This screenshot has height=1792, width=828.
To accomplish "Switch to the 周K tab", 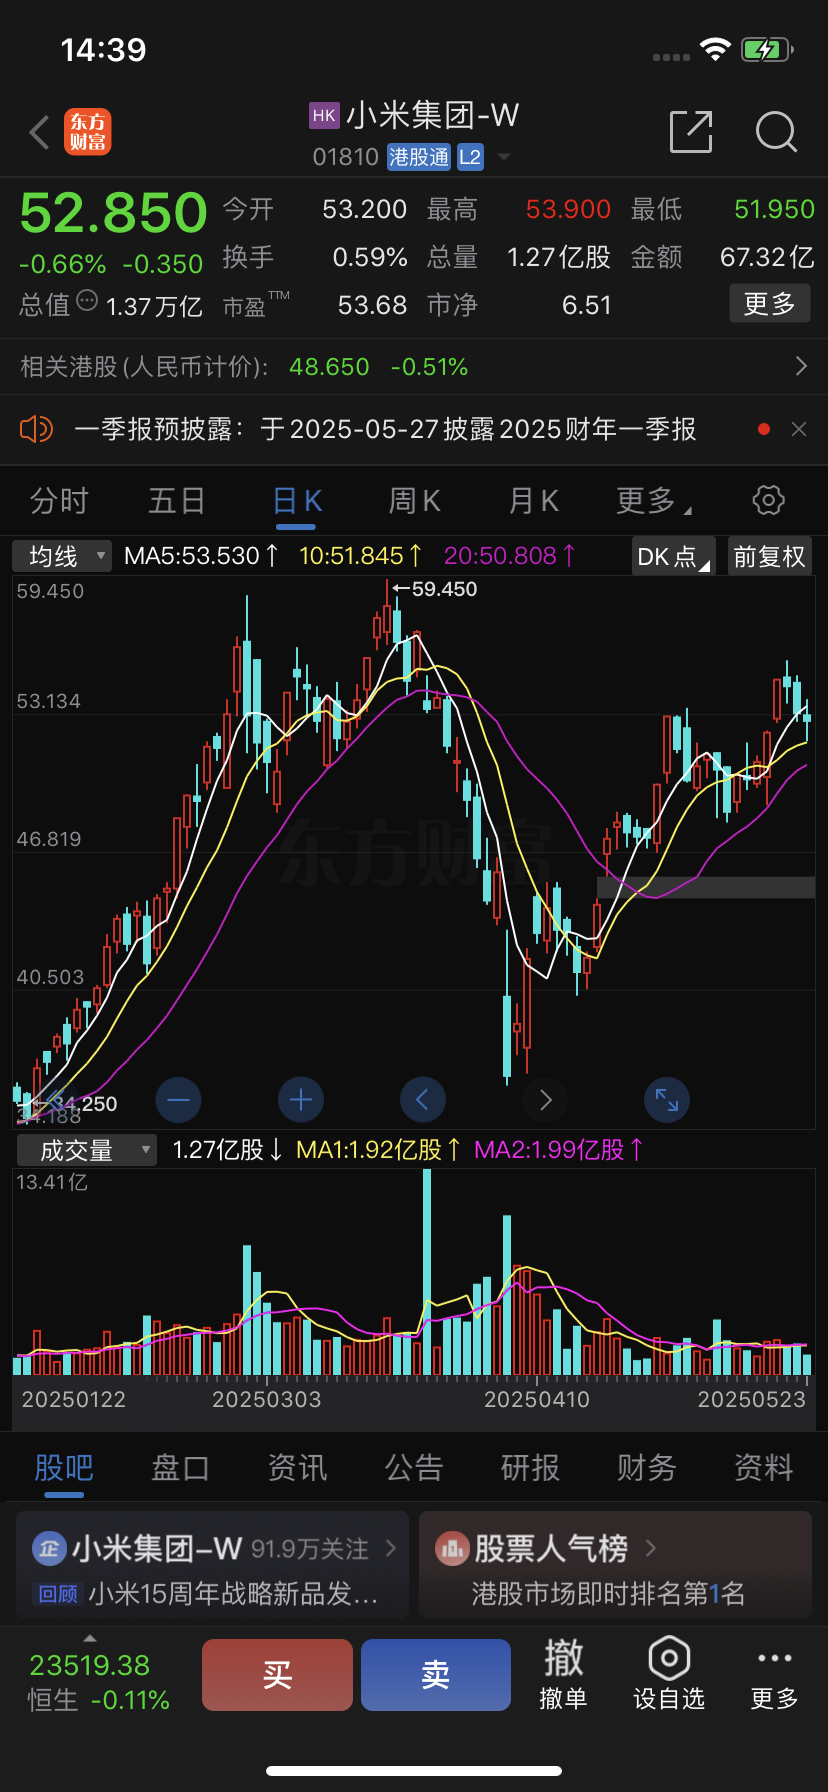I will pos(414,501).
